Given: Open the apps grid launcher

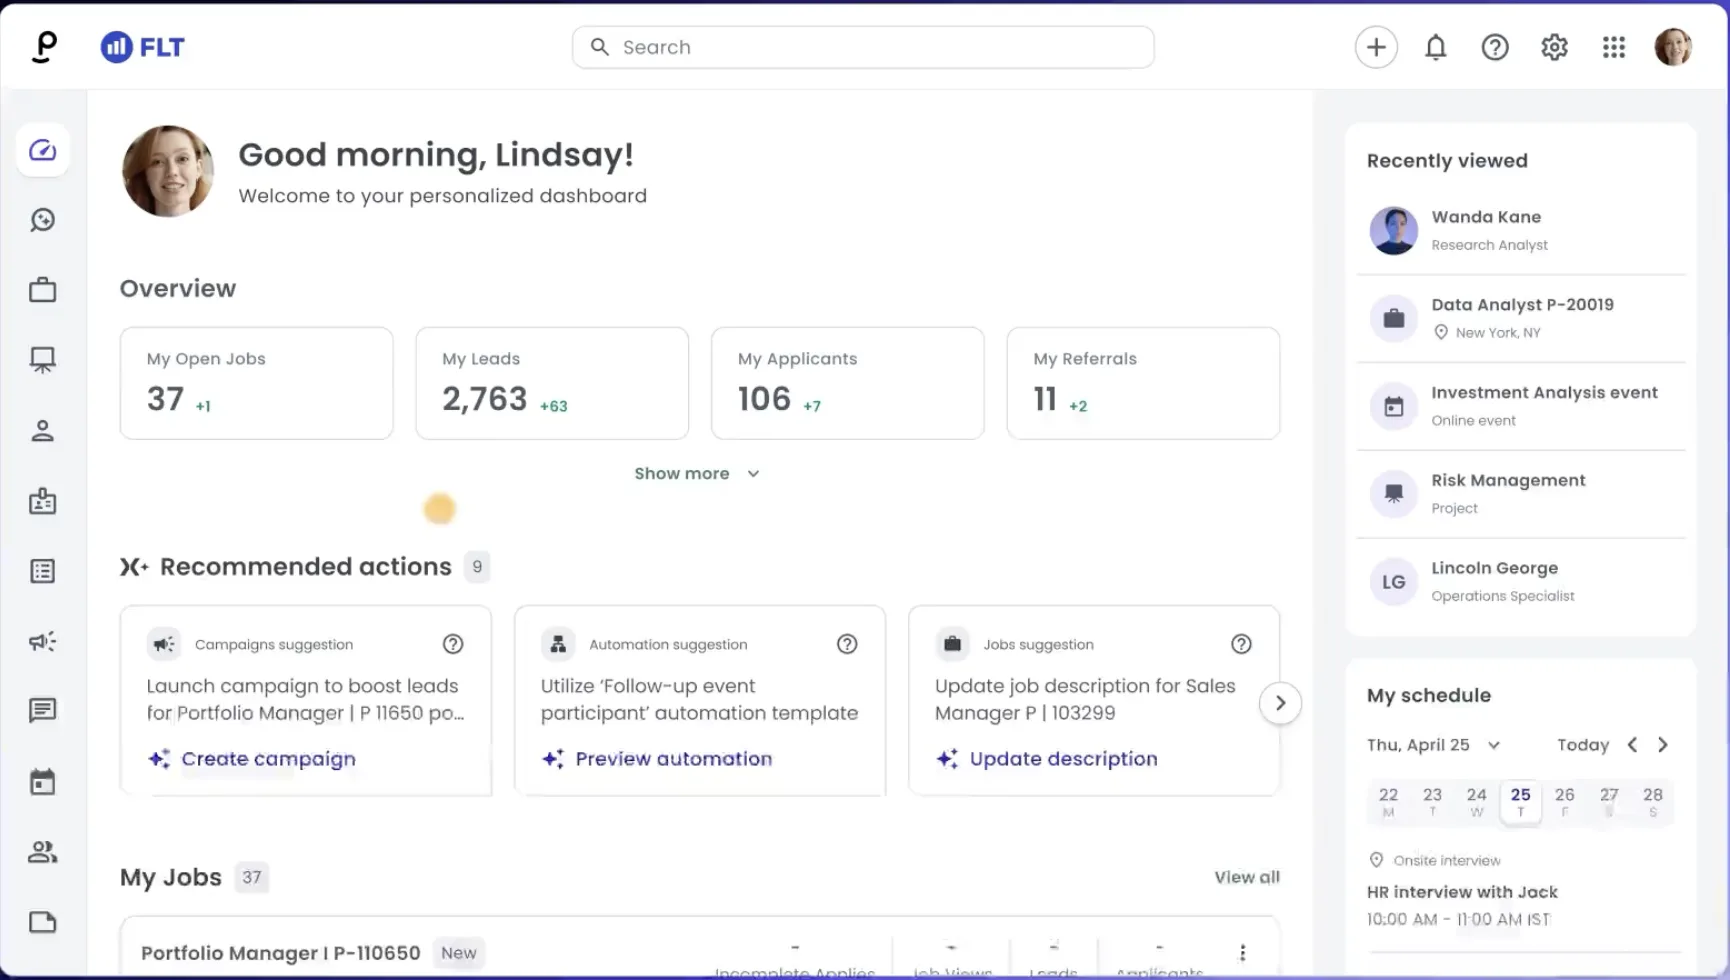Looking at the screenshot, I should 1614,47.
